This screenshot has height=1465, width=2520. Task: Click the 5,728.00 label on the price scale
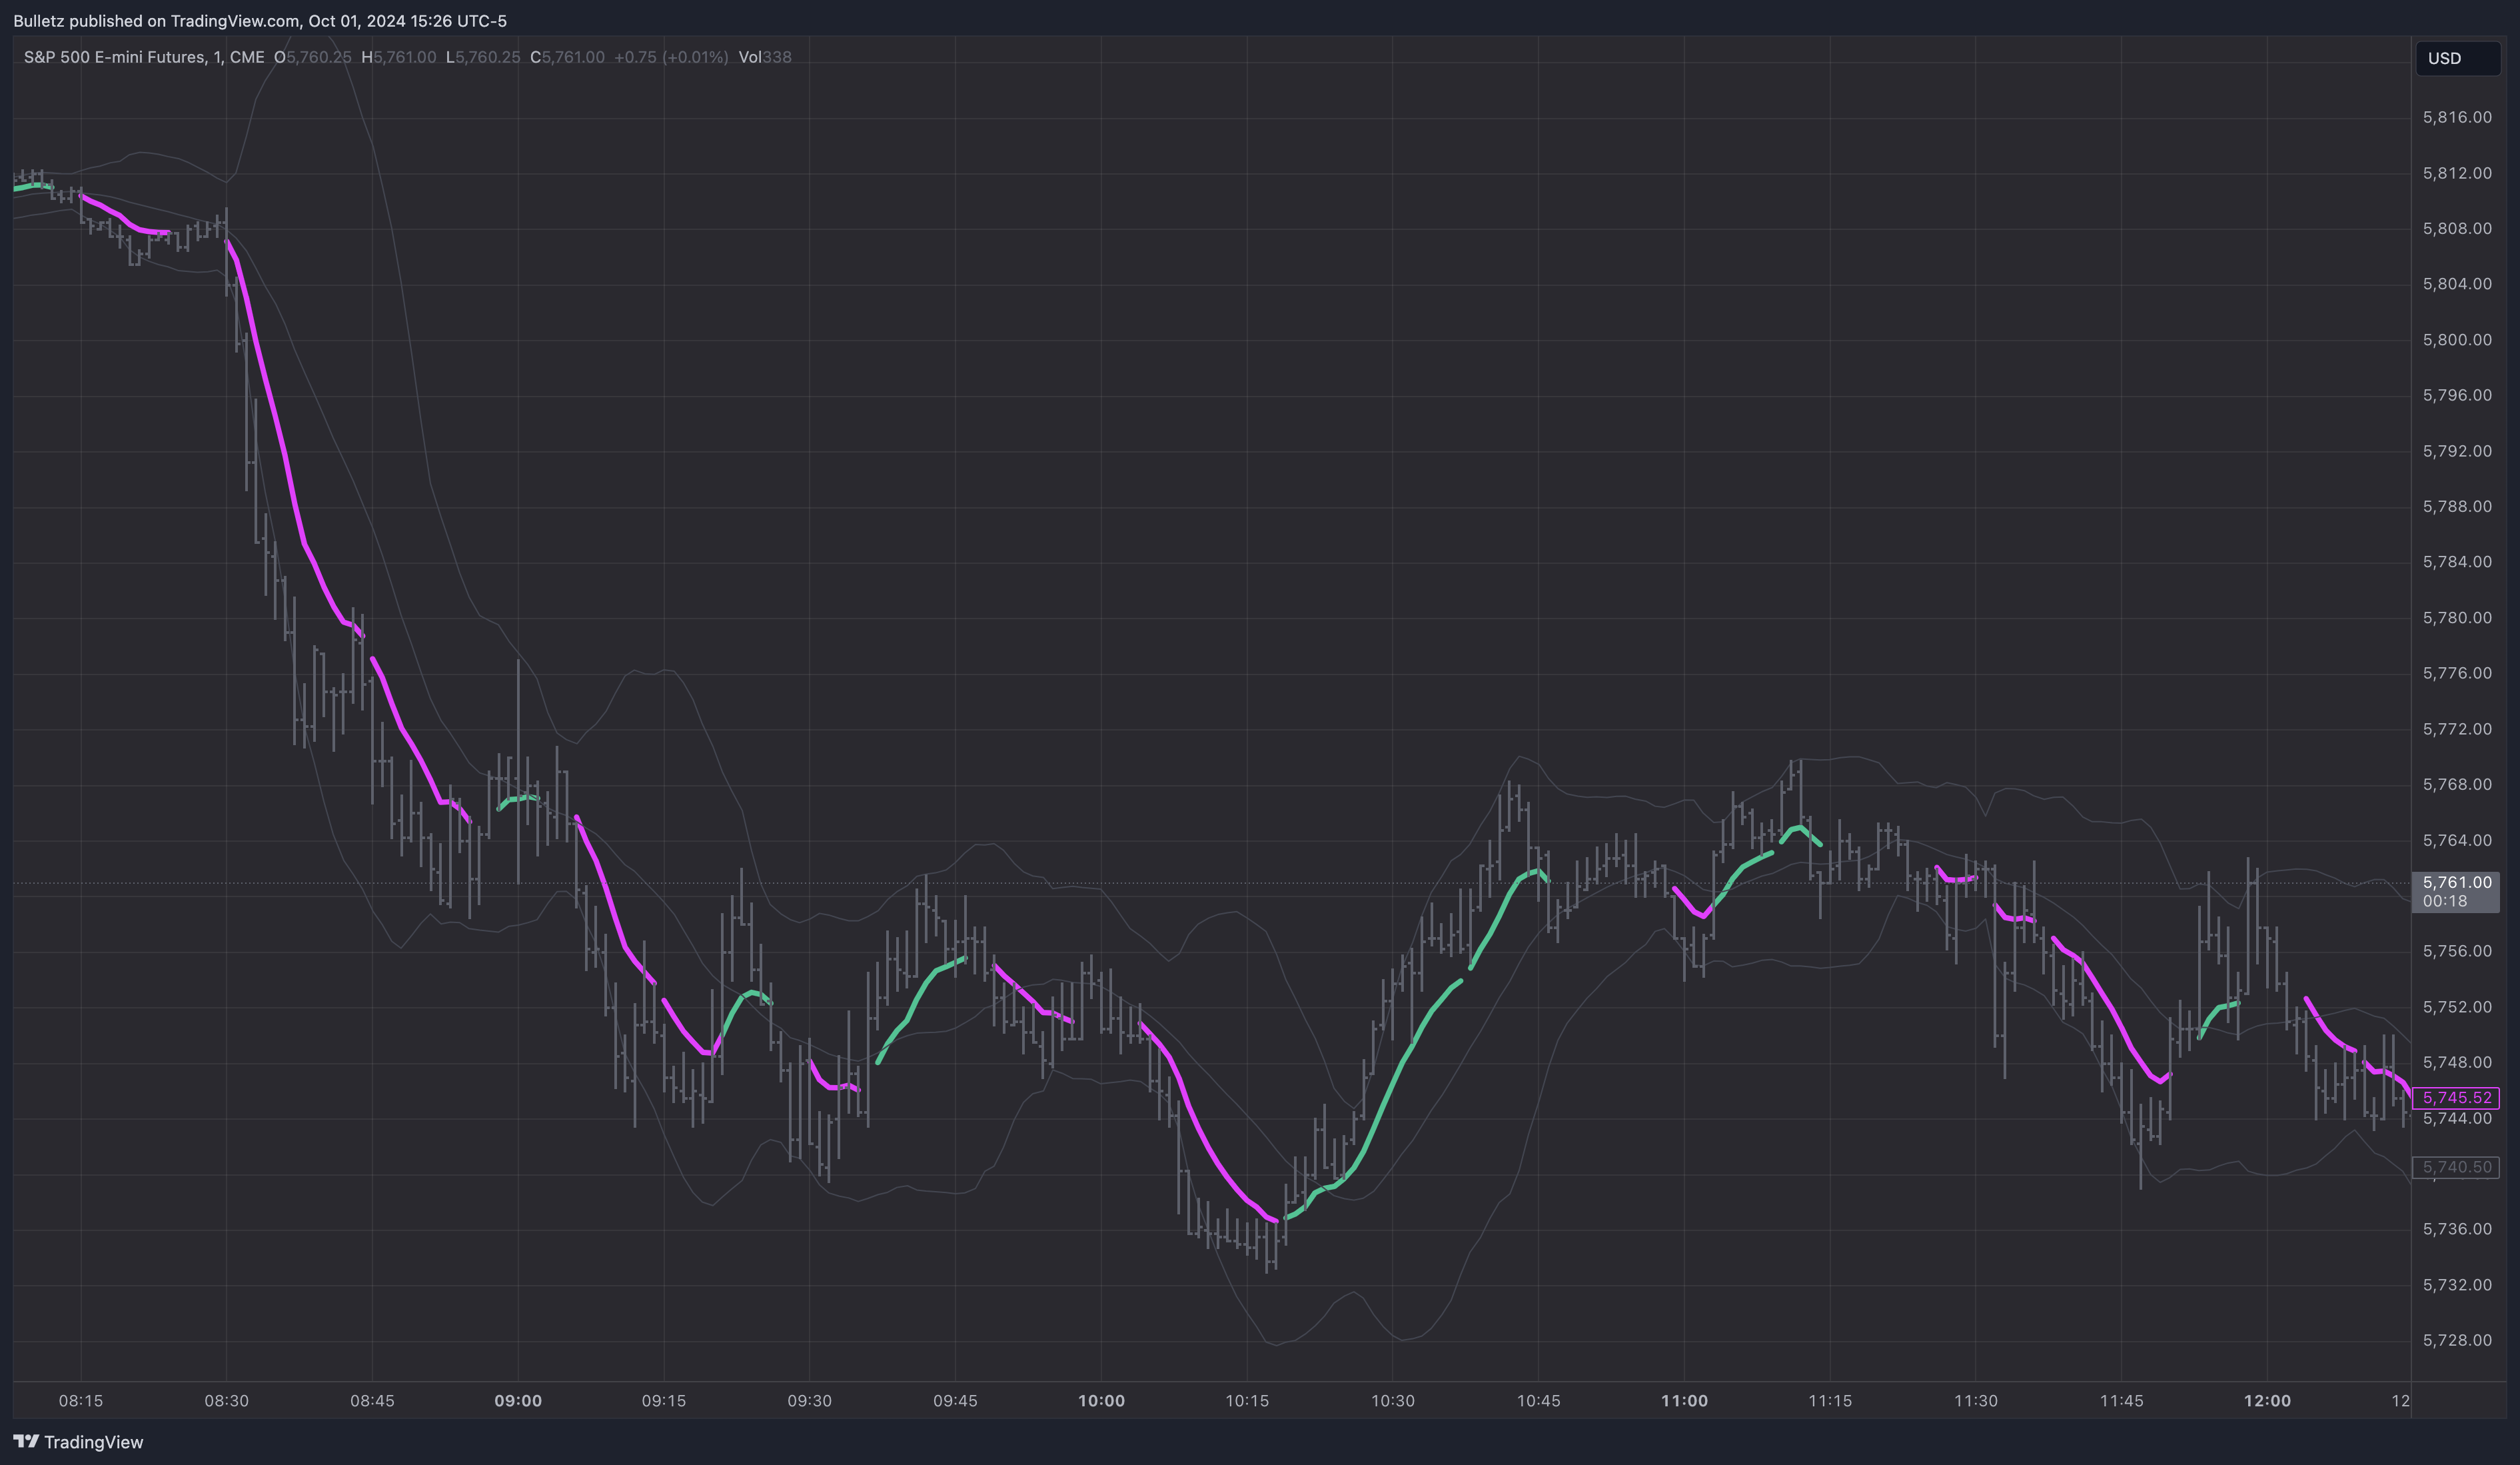coord(2456,1340)
